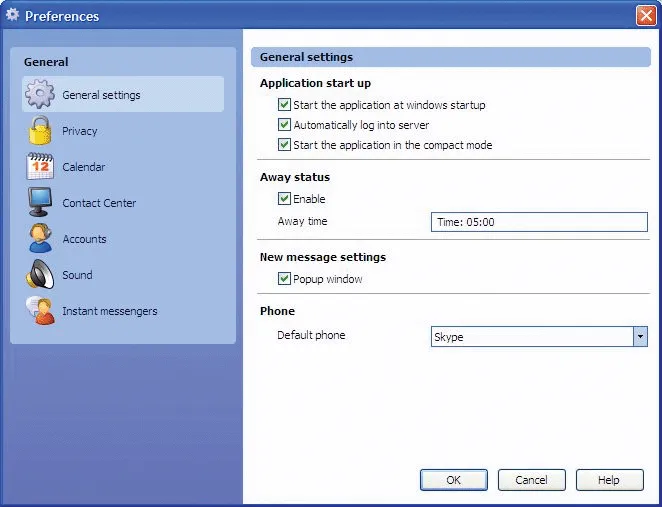
Task: Open Accounts headset user icon
Action: click(x=41, y=239)
